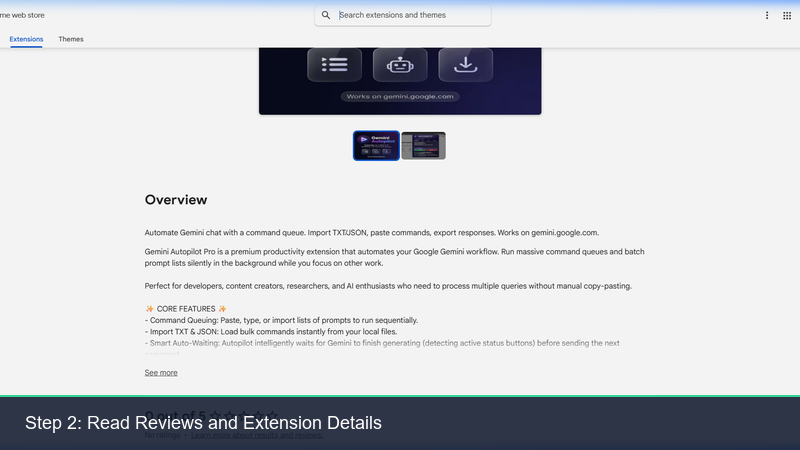The width and height of the screenshot is (800, 450).
Task: Switch to the Themes tab
Action: (71, 39)
